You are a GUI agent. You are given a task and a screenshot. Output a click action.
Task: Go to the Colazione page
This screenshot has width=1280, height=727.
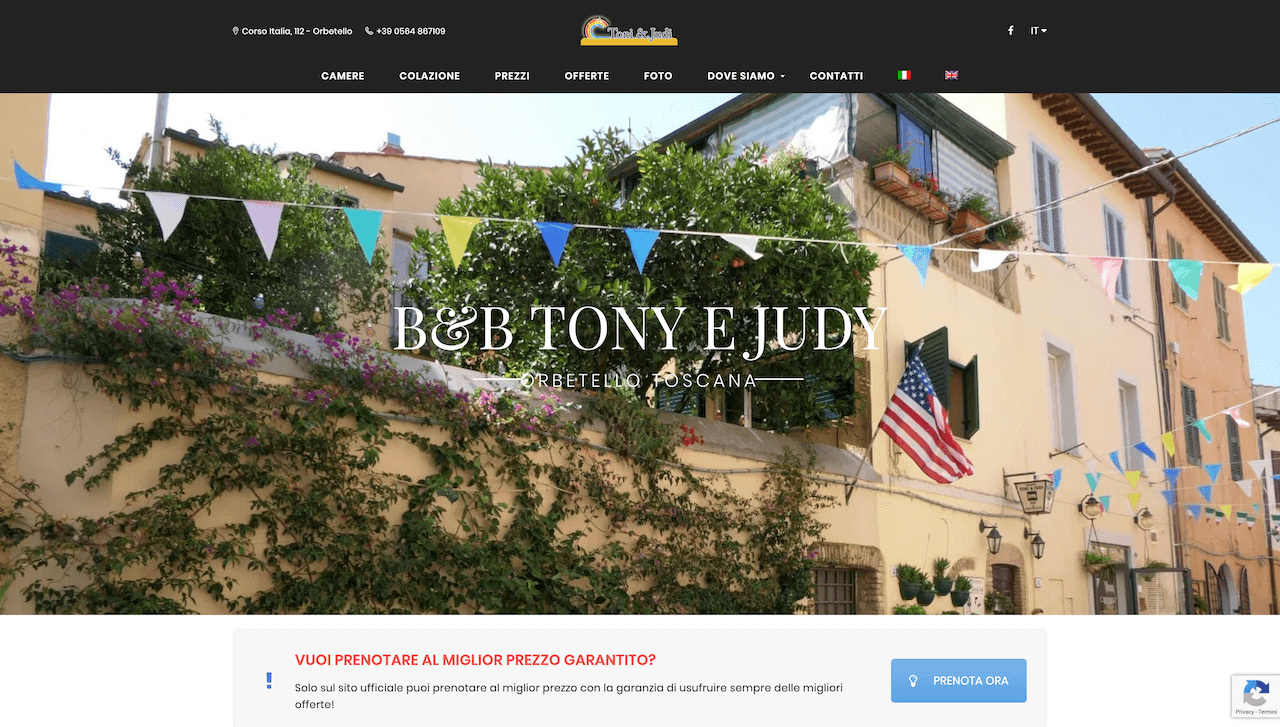[x=429, y=76]
